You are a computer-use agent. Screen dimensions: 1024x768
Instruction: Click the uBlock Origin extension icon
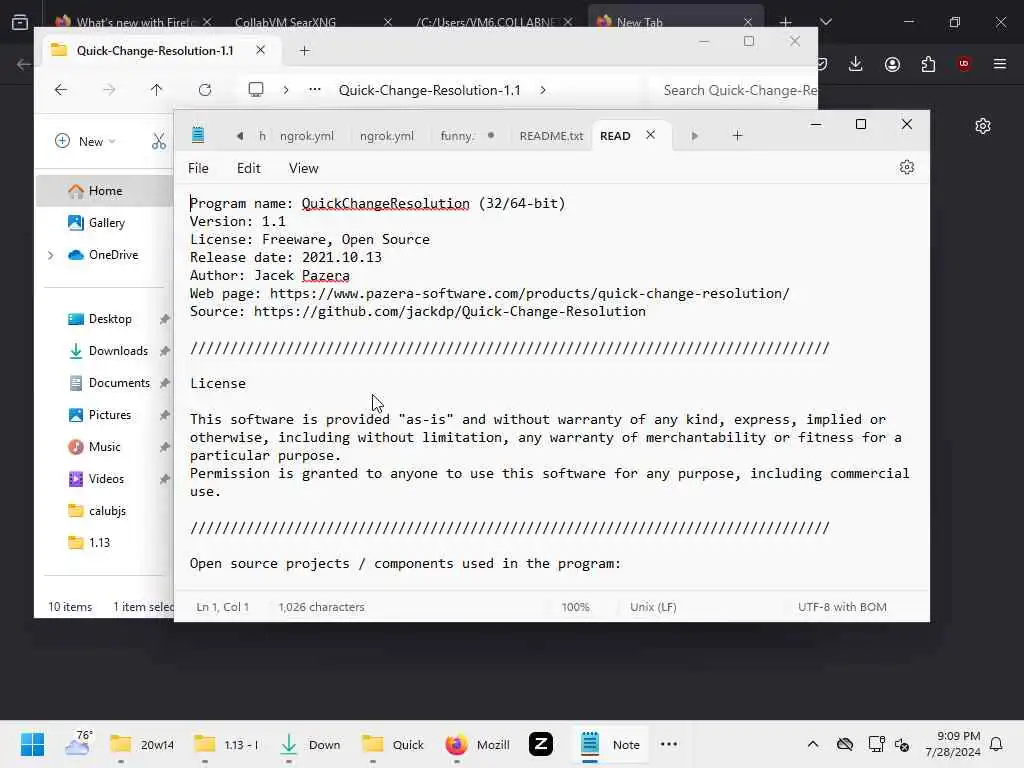[x=964, y=64]
